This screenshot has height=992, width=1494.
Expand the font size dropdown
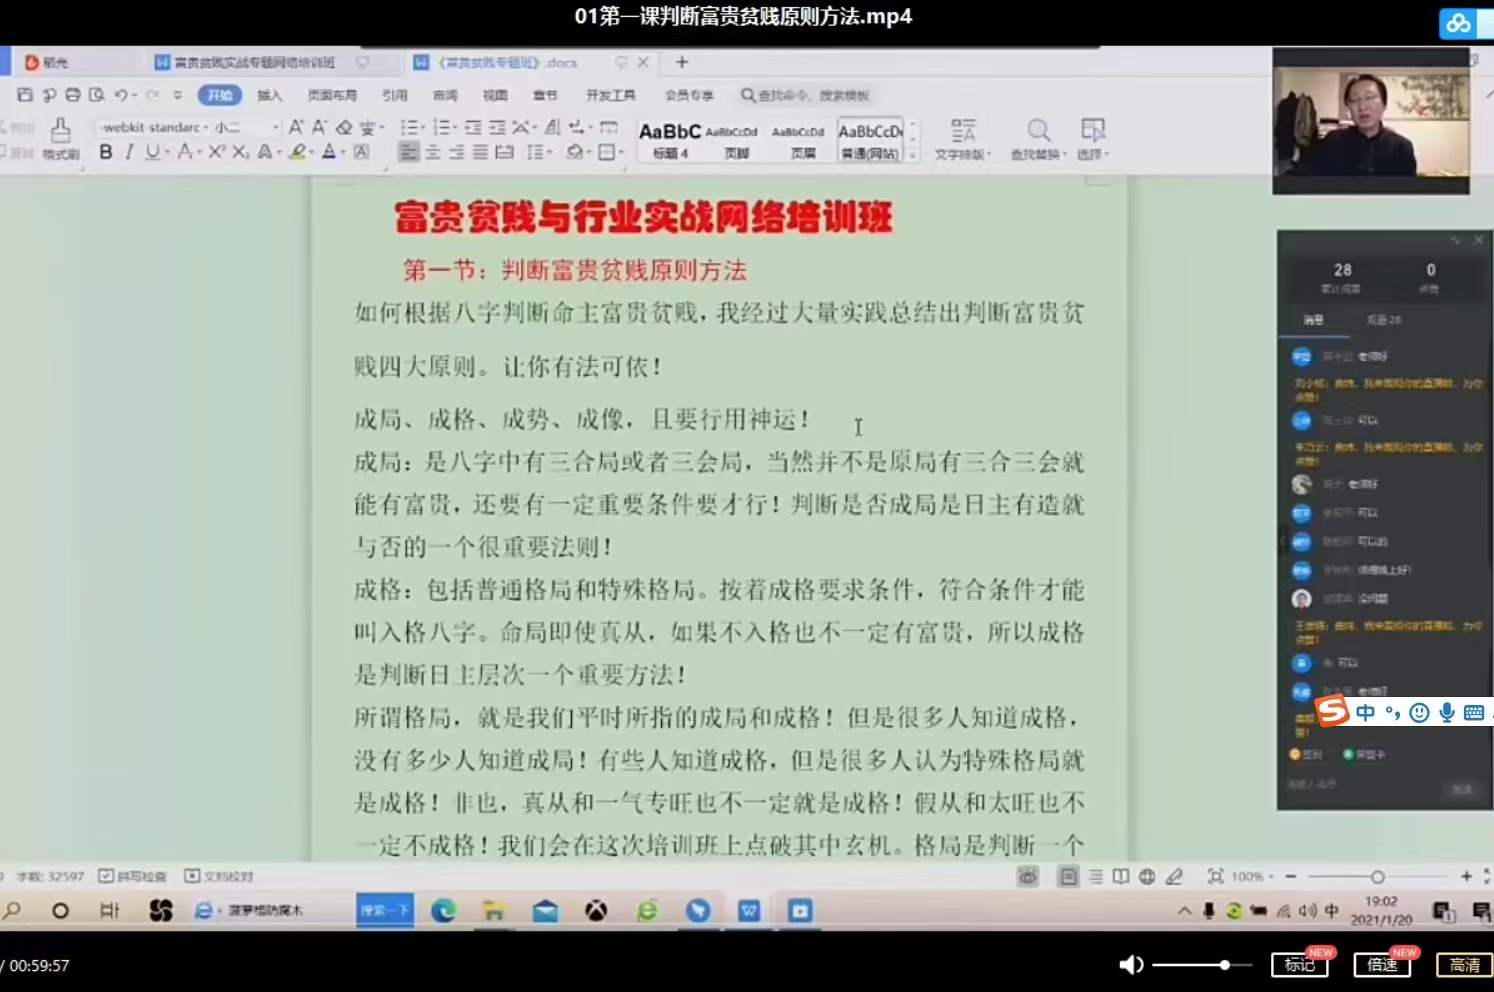[x=275, y=127]
